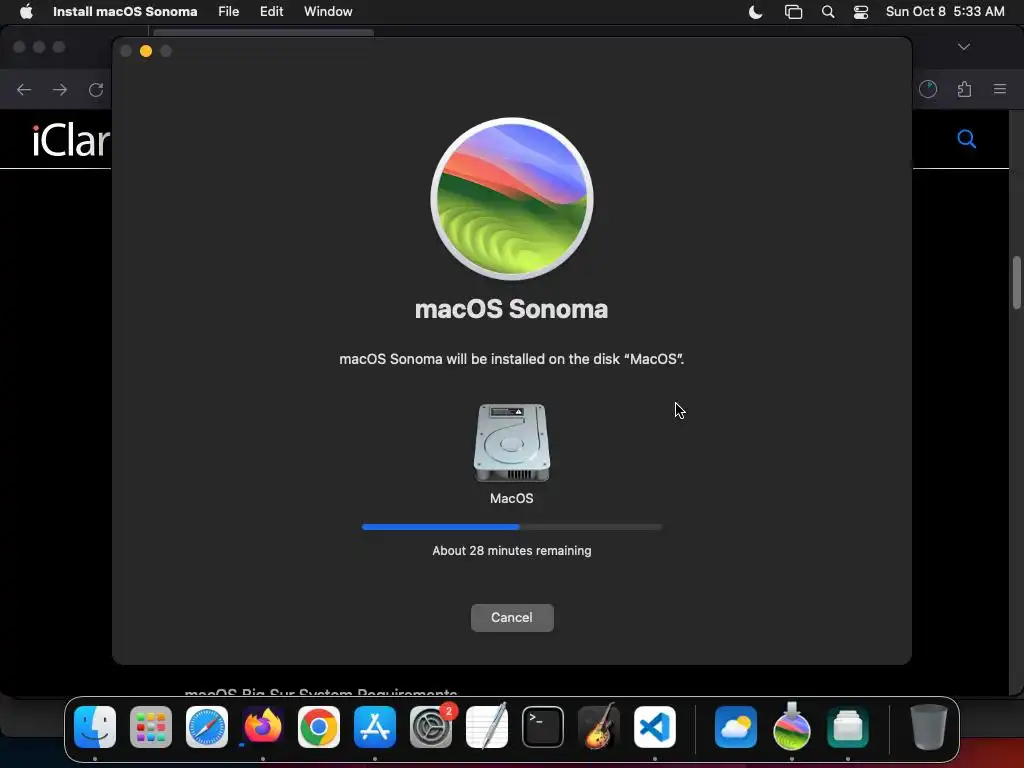Open the Edit menu
Image resolution: width=1024 pixels, height=768 pixels.
click(271, 11)
